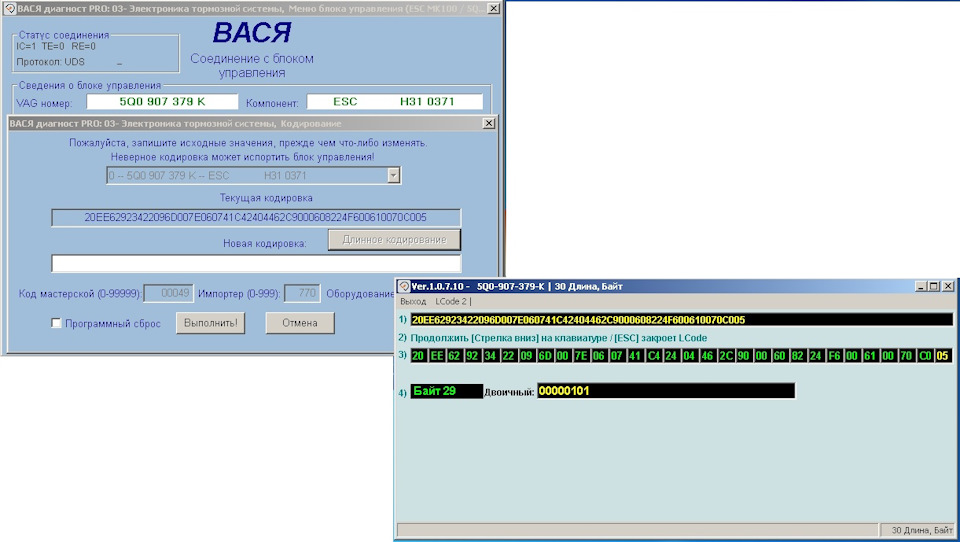
Task: Click the Протокол: UDS status text
Action: (x=50, y=62)
